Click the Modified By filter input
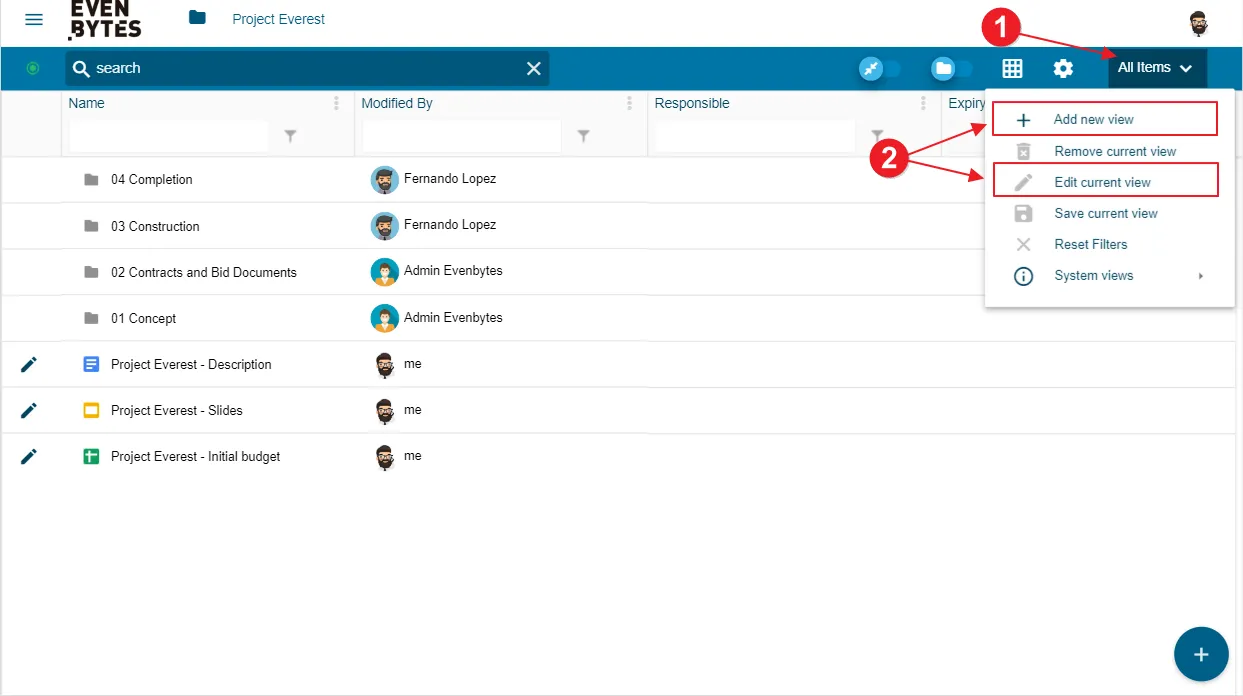This screenshot has height=696, width=1243. click(461, 136)
